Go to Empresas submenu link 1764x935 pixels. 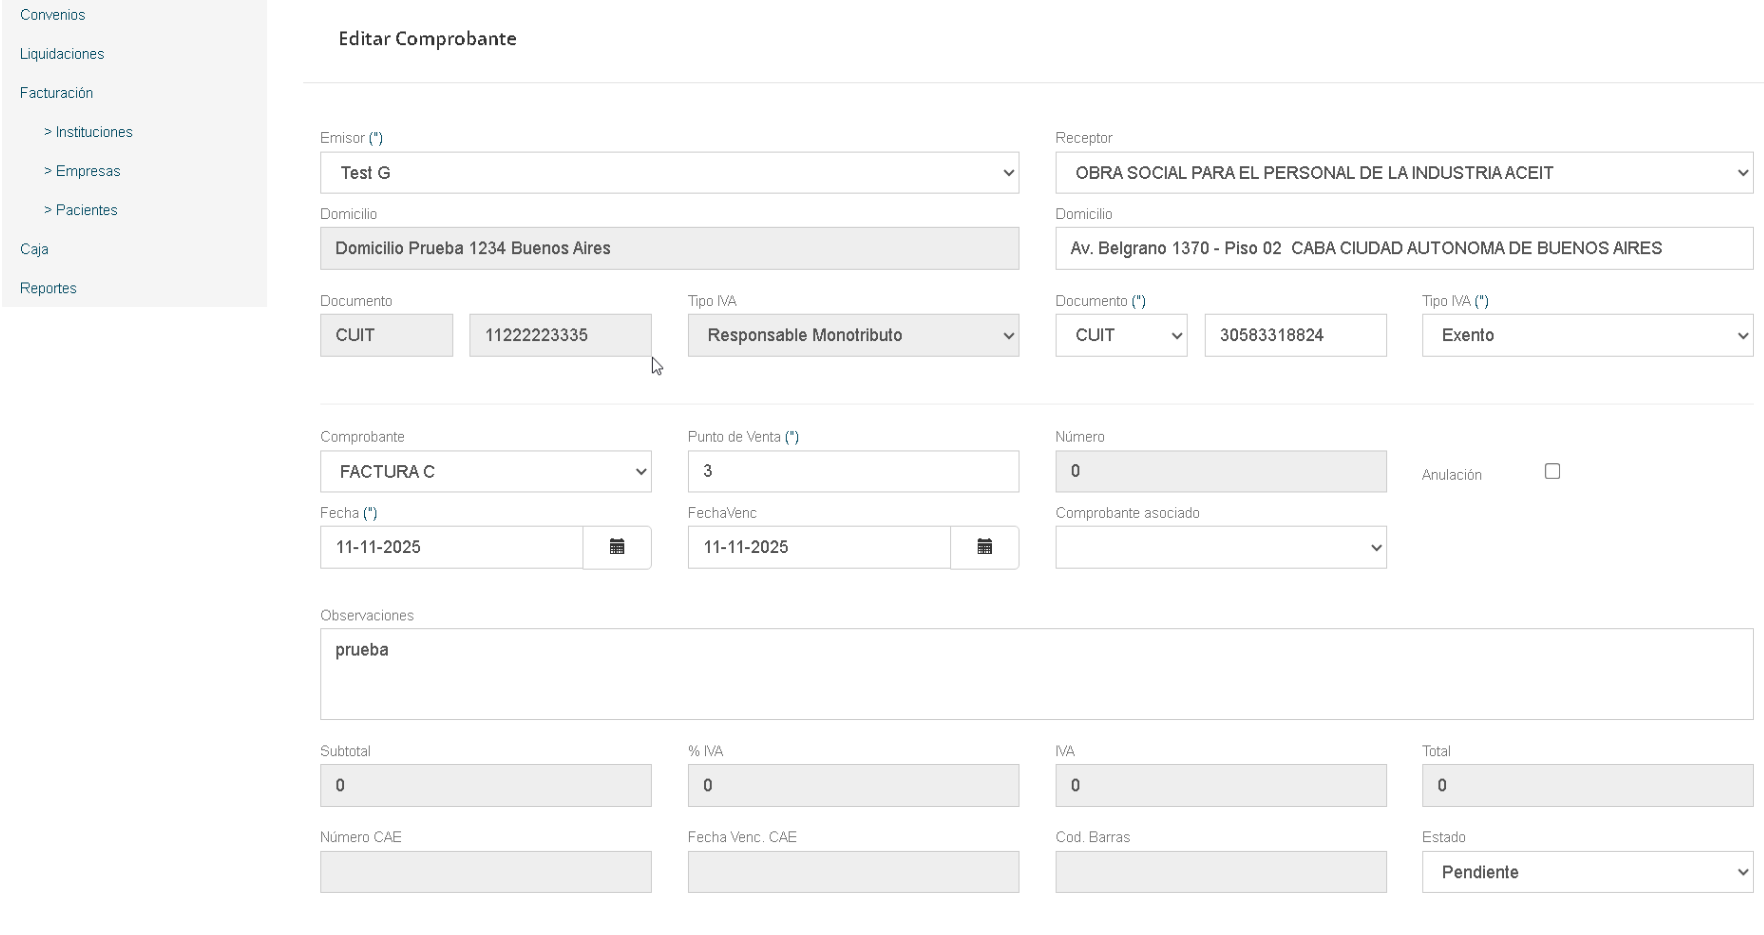click(x=82, y=171)
